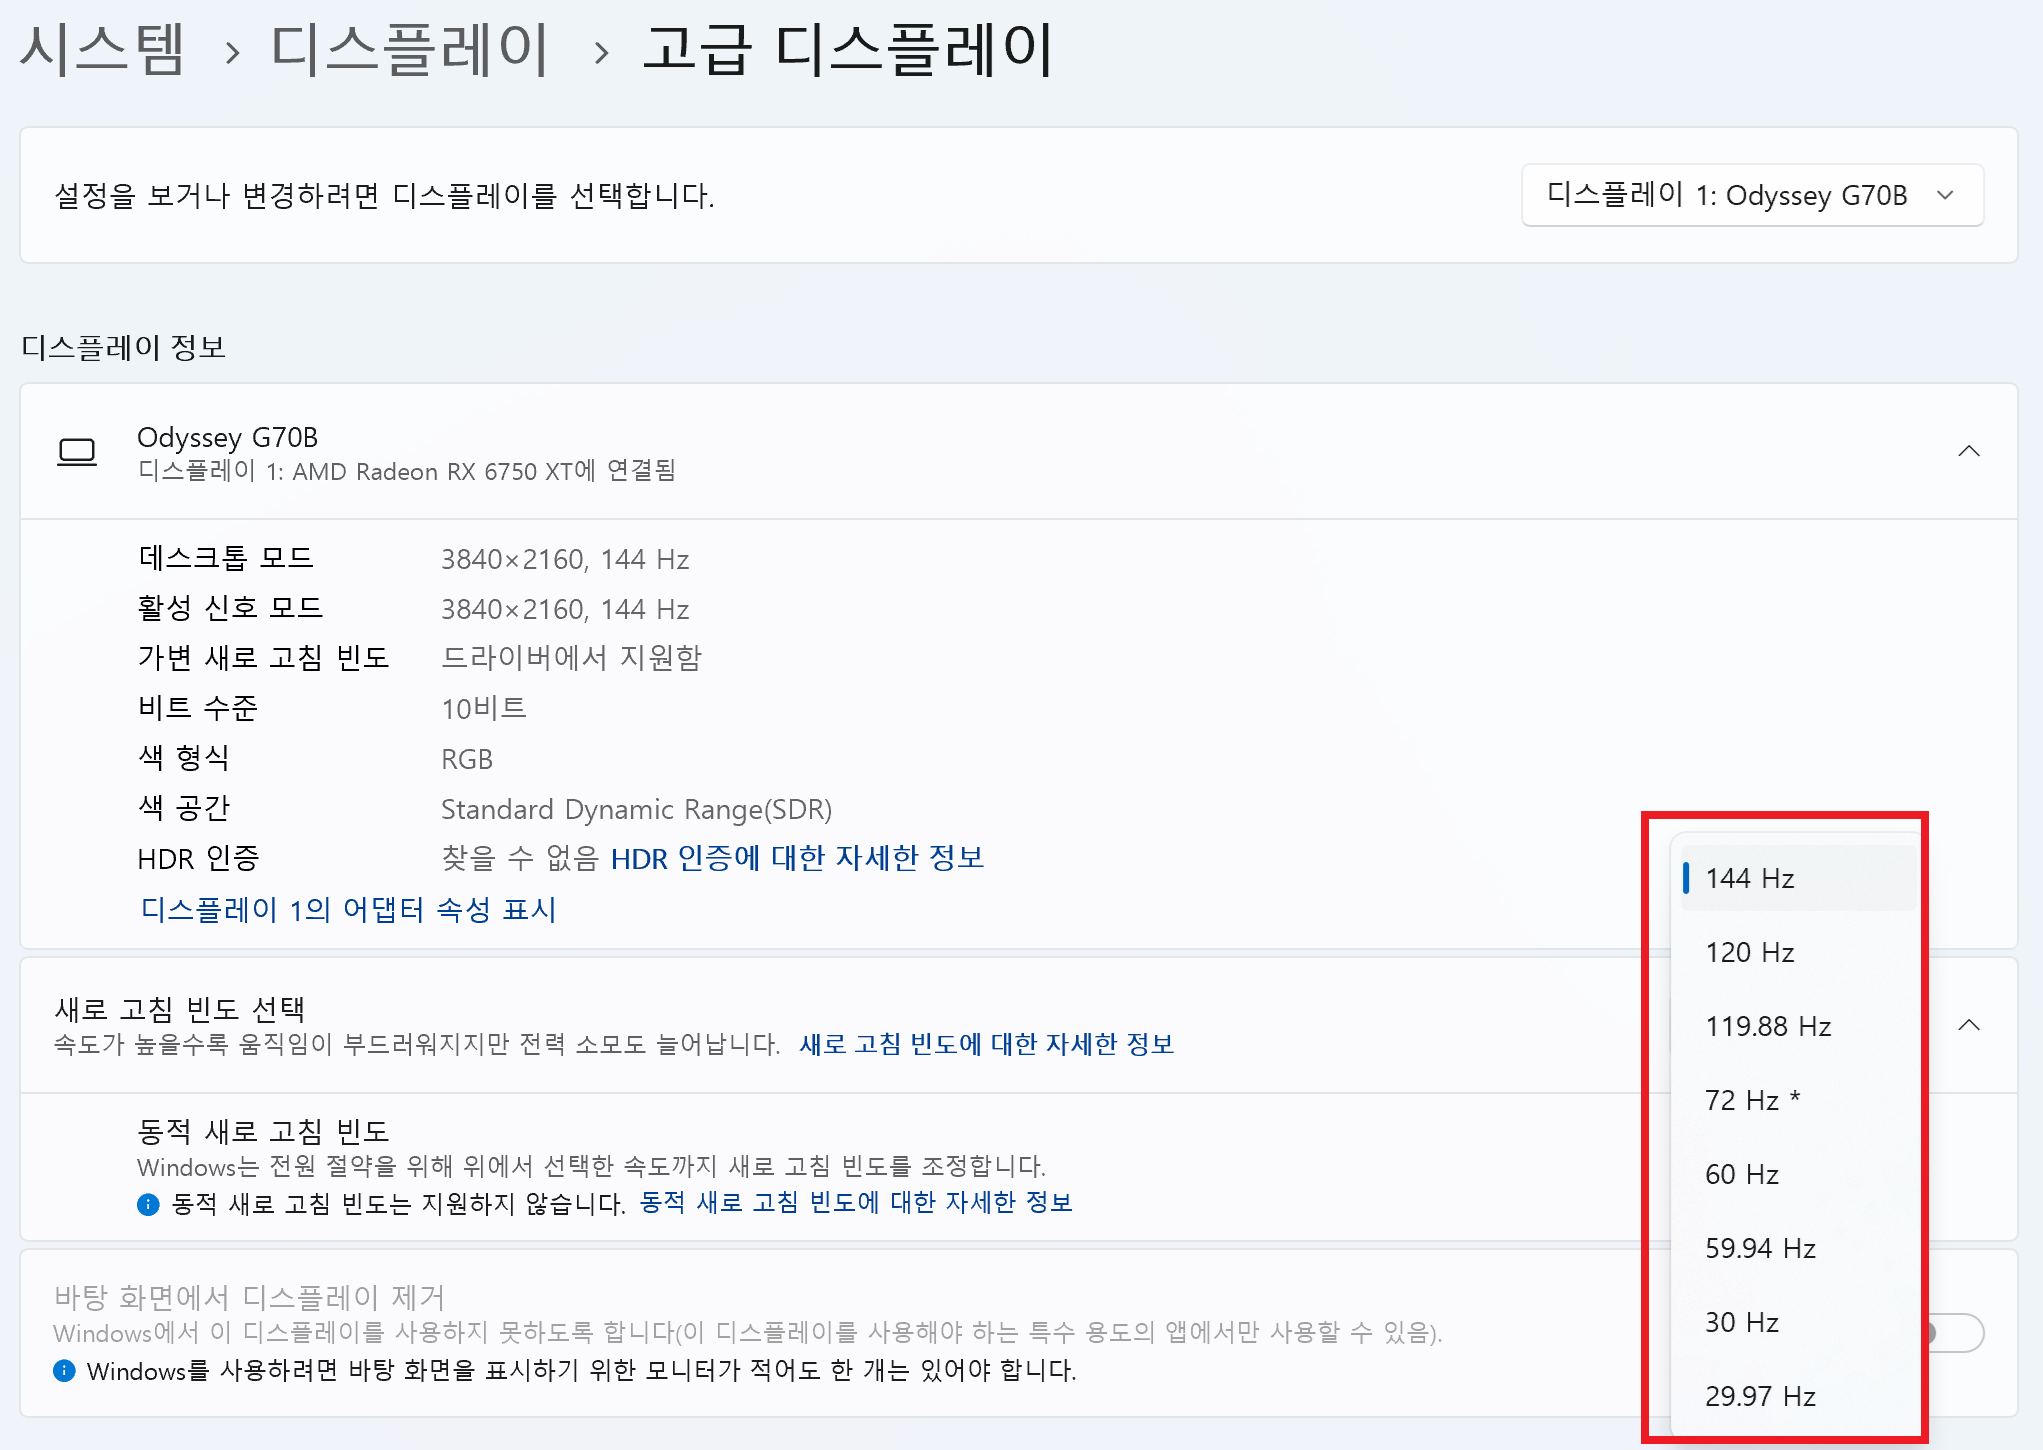Pick the 72 Hz * option
Image resolution: width=2043 pixels, height=1450 pixels.
[1798, 1100]
